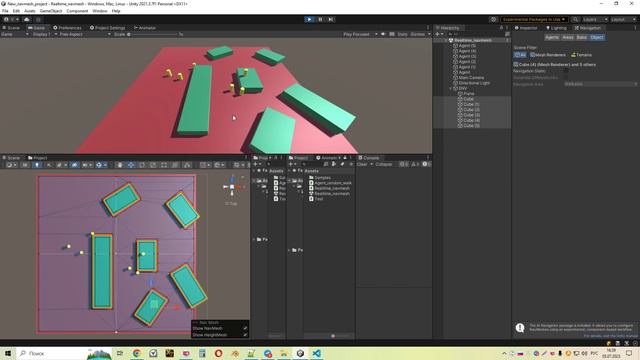Open the account dropdown in the top toolbar
This screenshot has height=360, width=640.
(11, 19)
